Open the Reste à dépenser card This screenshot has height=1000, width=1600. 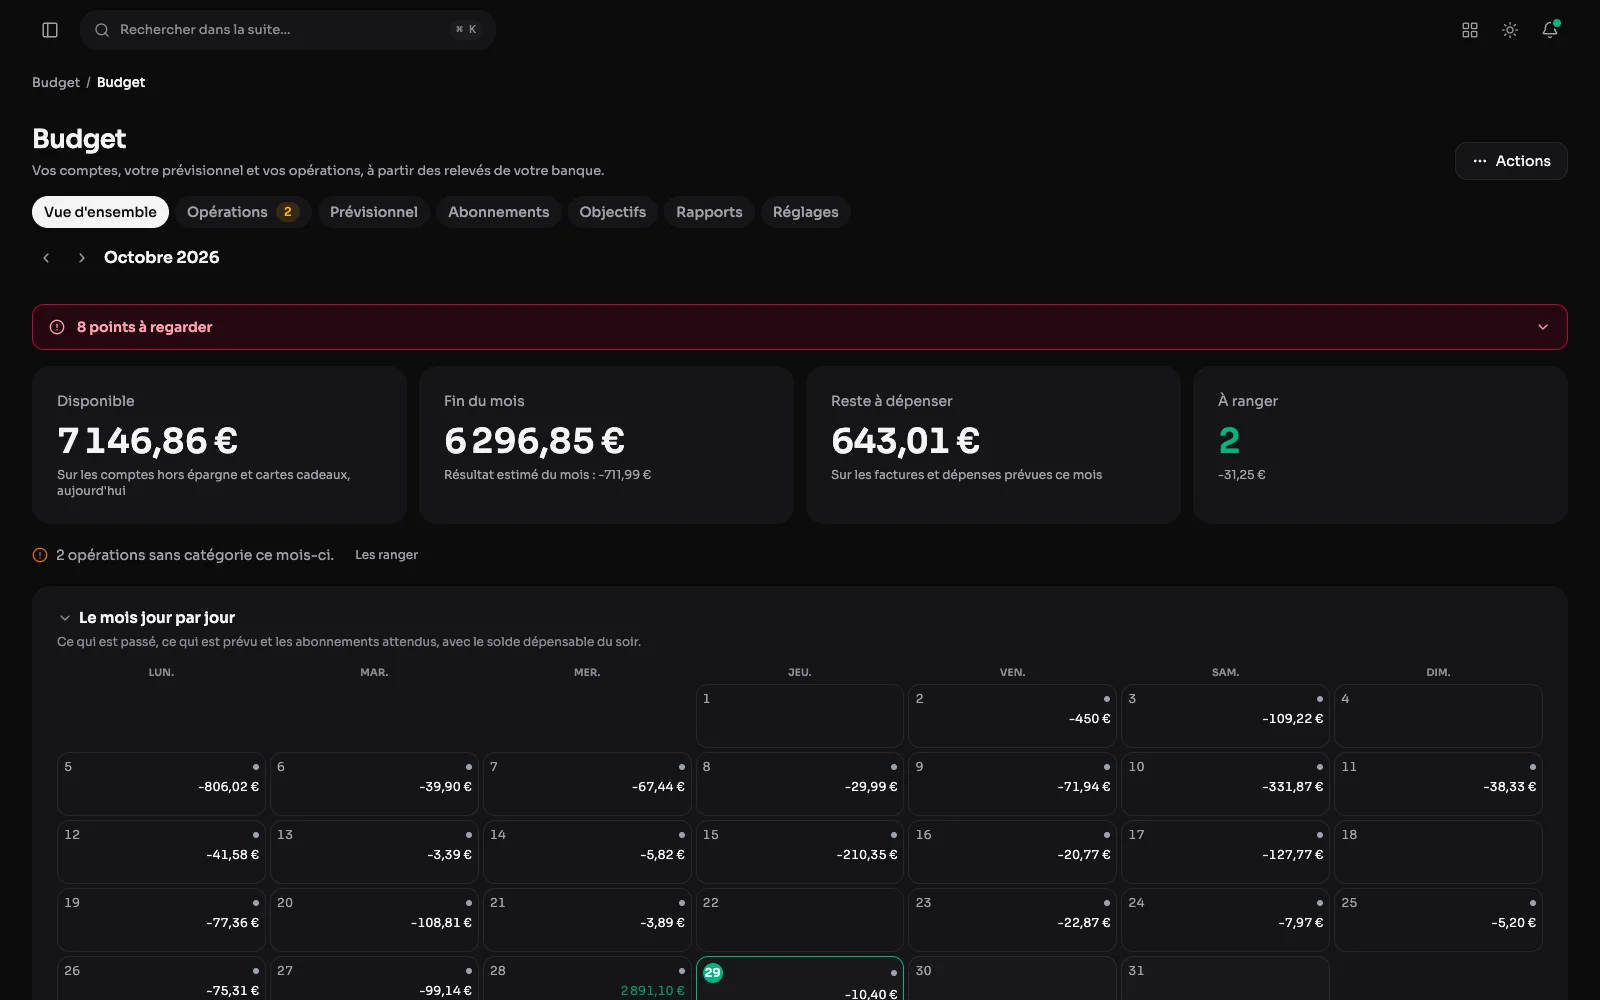[993, 445]
